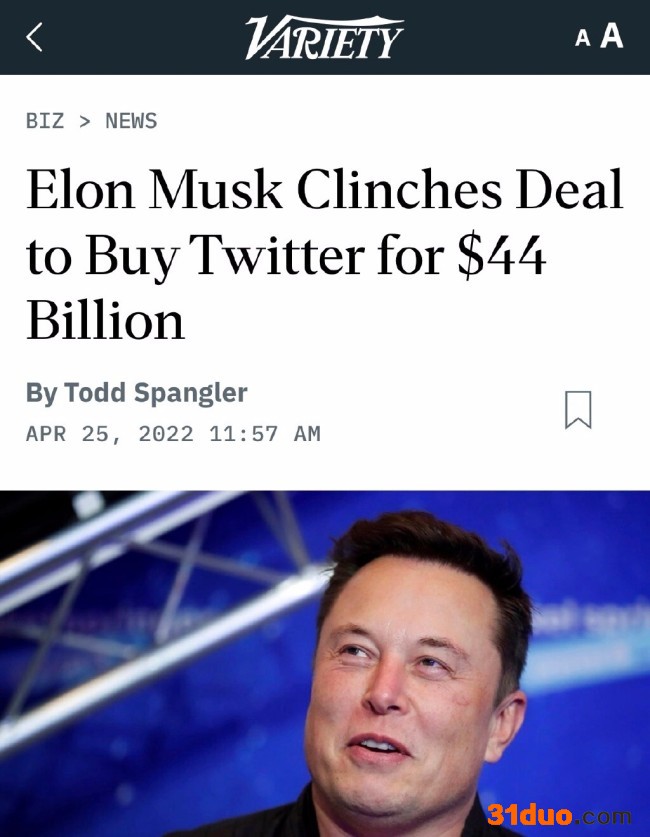Select the APR 25, 2022 date

click(x=109, y=434)
